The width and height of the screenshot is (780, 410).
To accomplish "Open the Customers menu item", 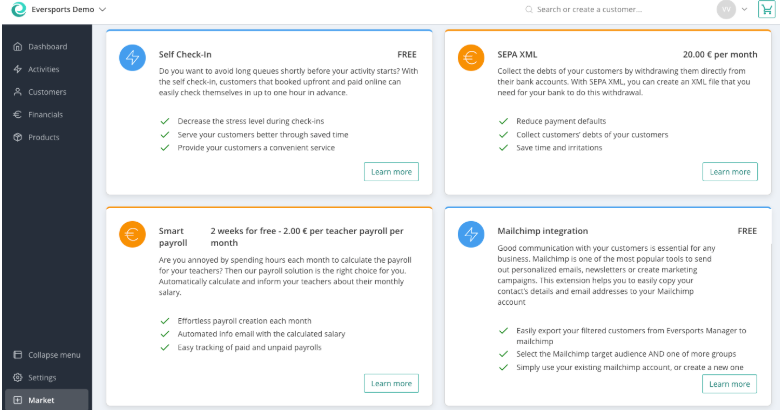I will pyautogui.click(x=47, y=92).
